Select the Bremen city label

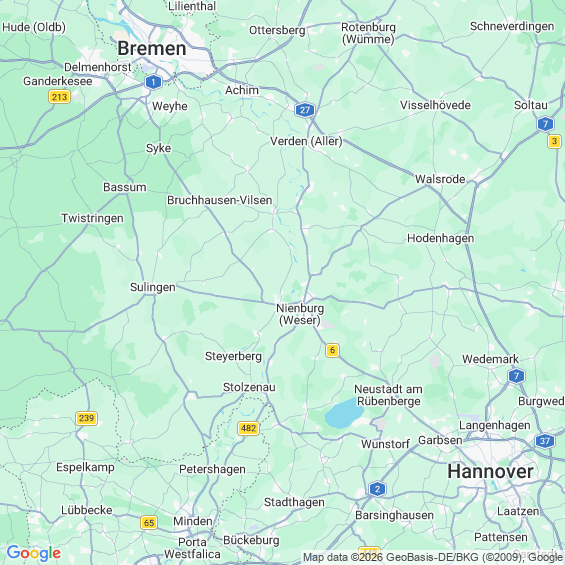coord(152,48)
